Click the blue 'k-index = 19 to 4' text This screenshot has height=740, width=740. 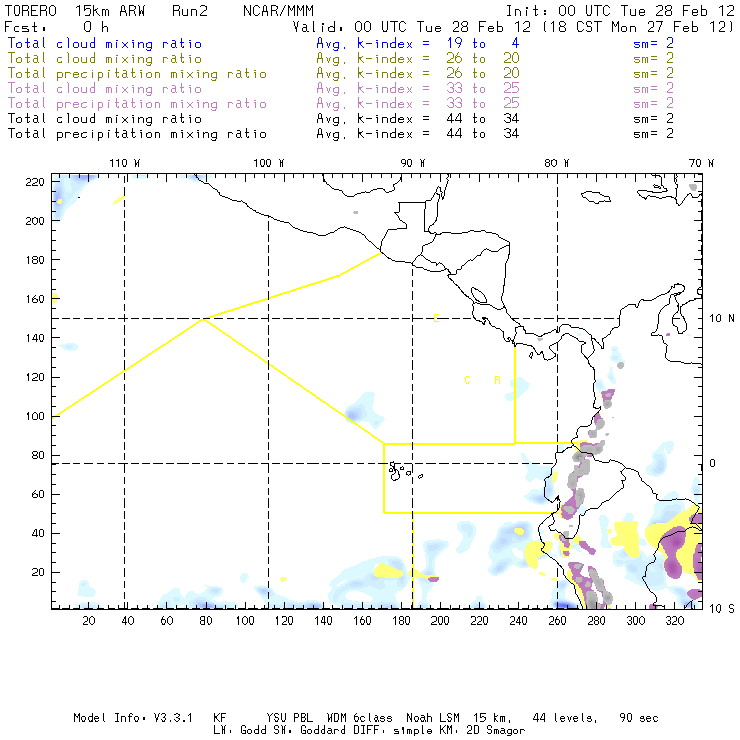[x=438, y=43]
